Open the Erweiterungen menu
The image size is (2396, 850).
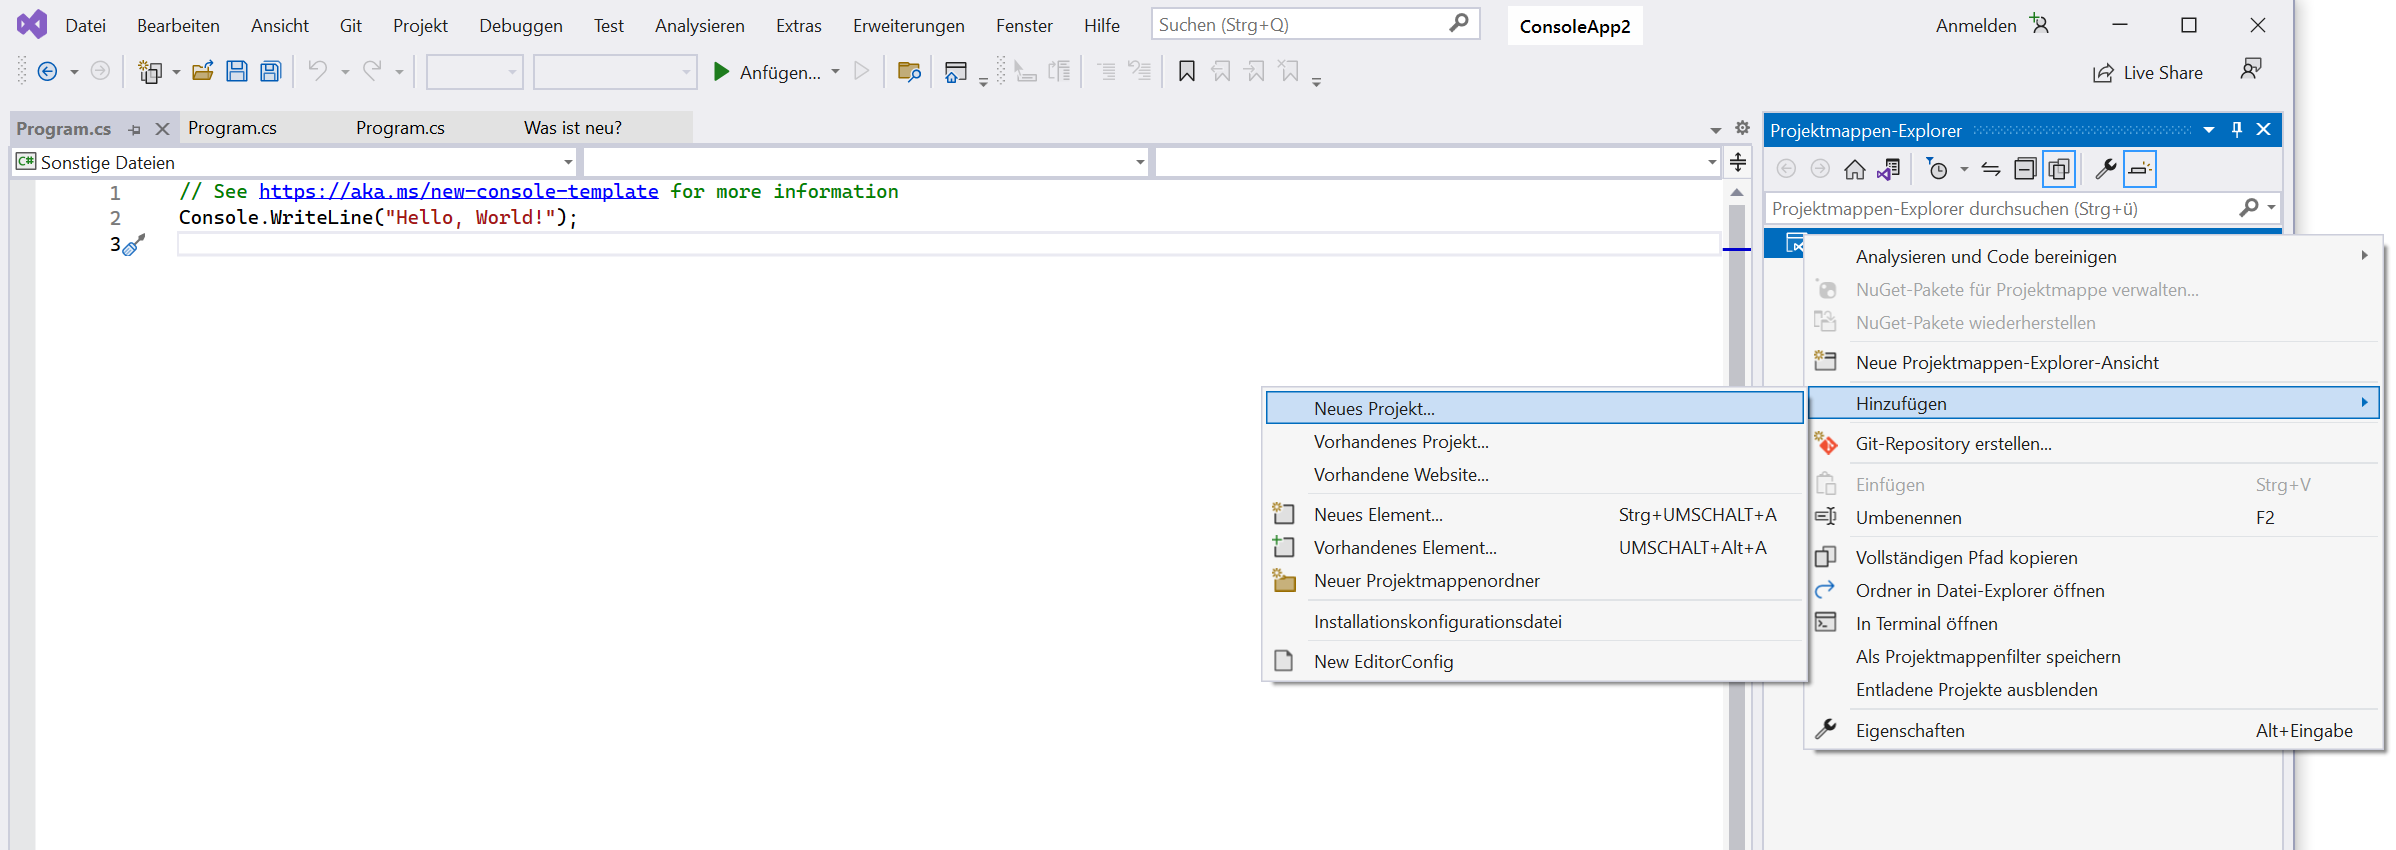click(908, 25)
